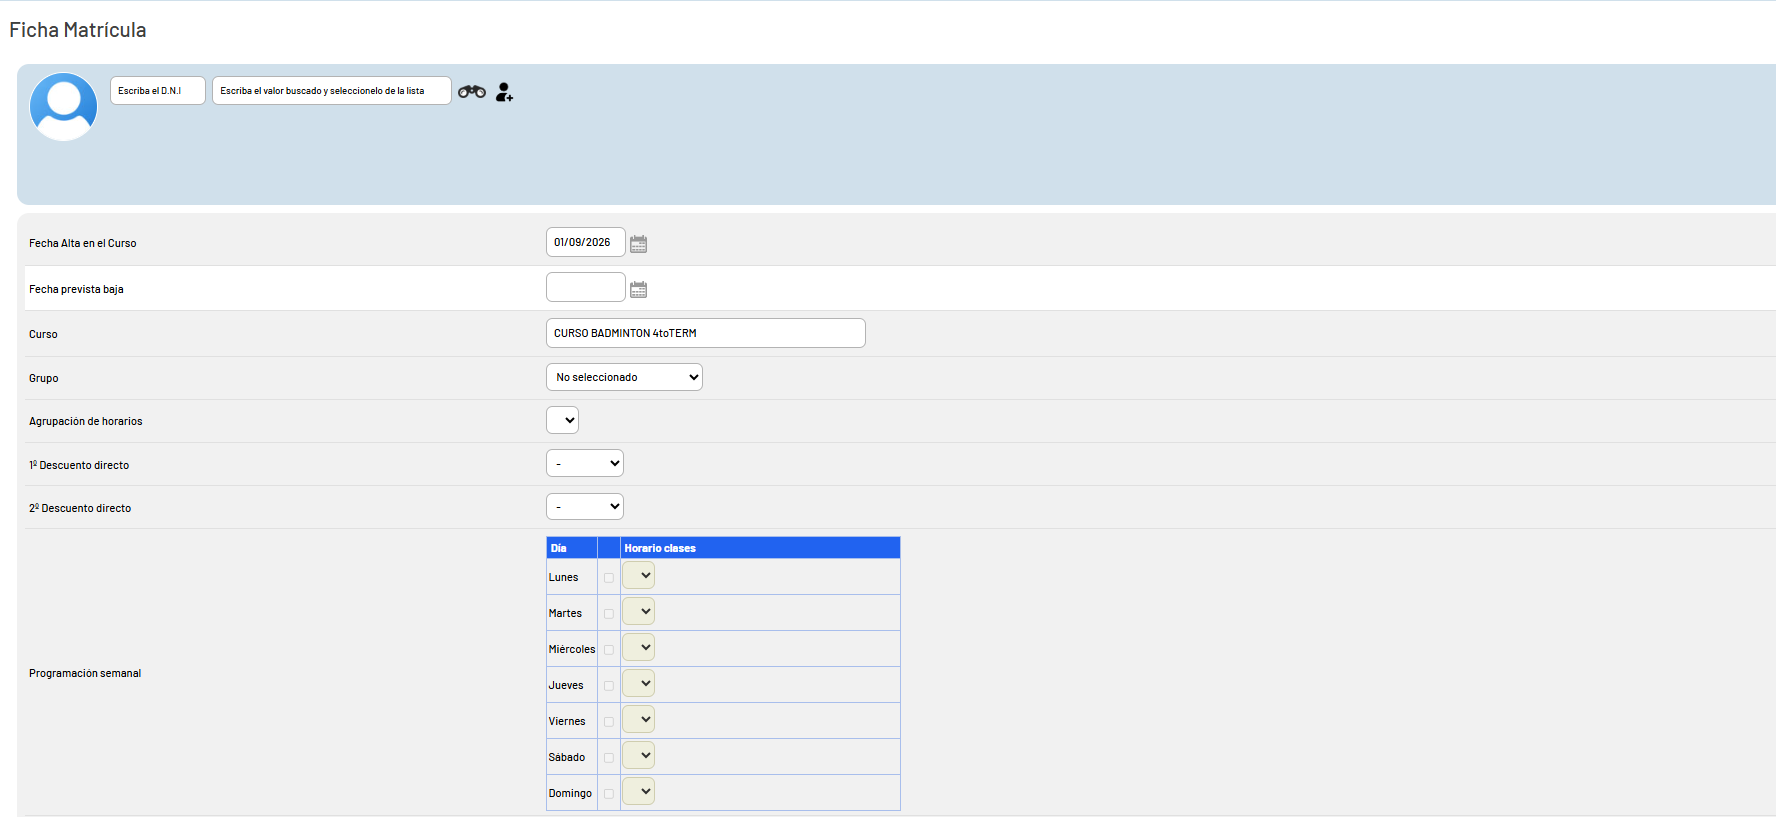Click the Programación semanal label
The width and height of the screenshot is (1776, 817).
coord(85,673)
